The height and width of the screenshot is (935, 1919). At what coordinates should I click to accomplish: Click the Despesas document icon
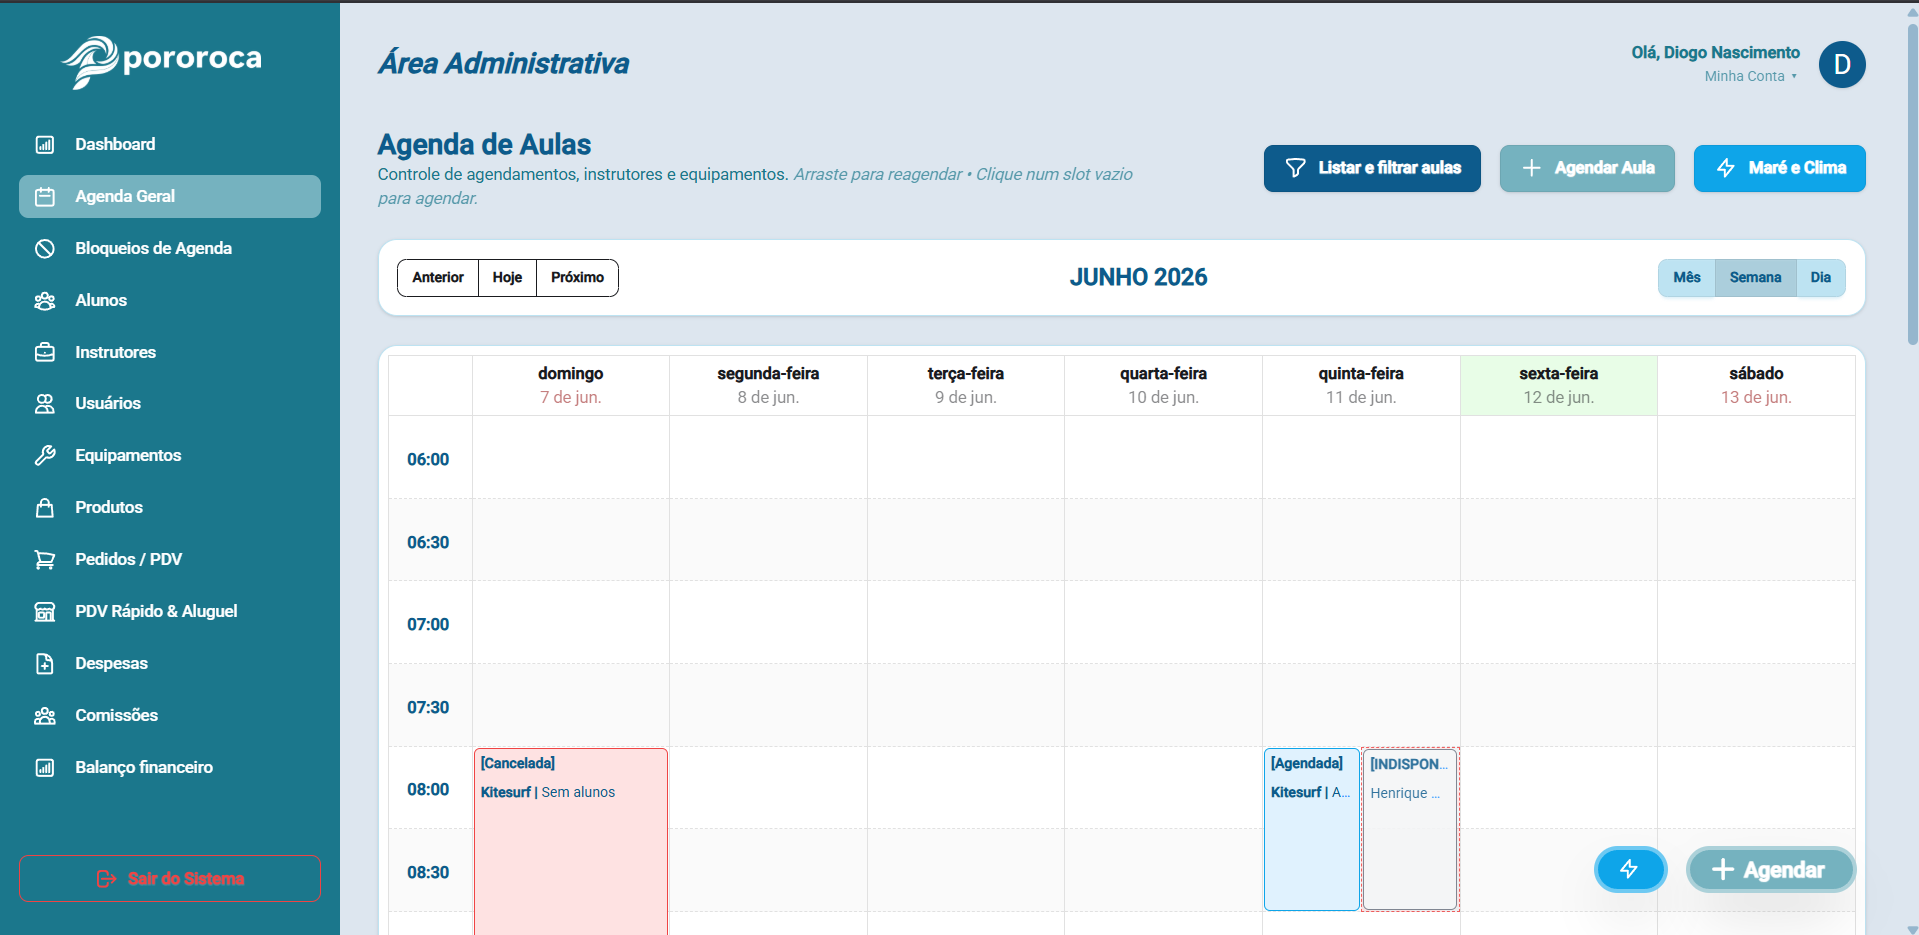[x=45, y=664]
